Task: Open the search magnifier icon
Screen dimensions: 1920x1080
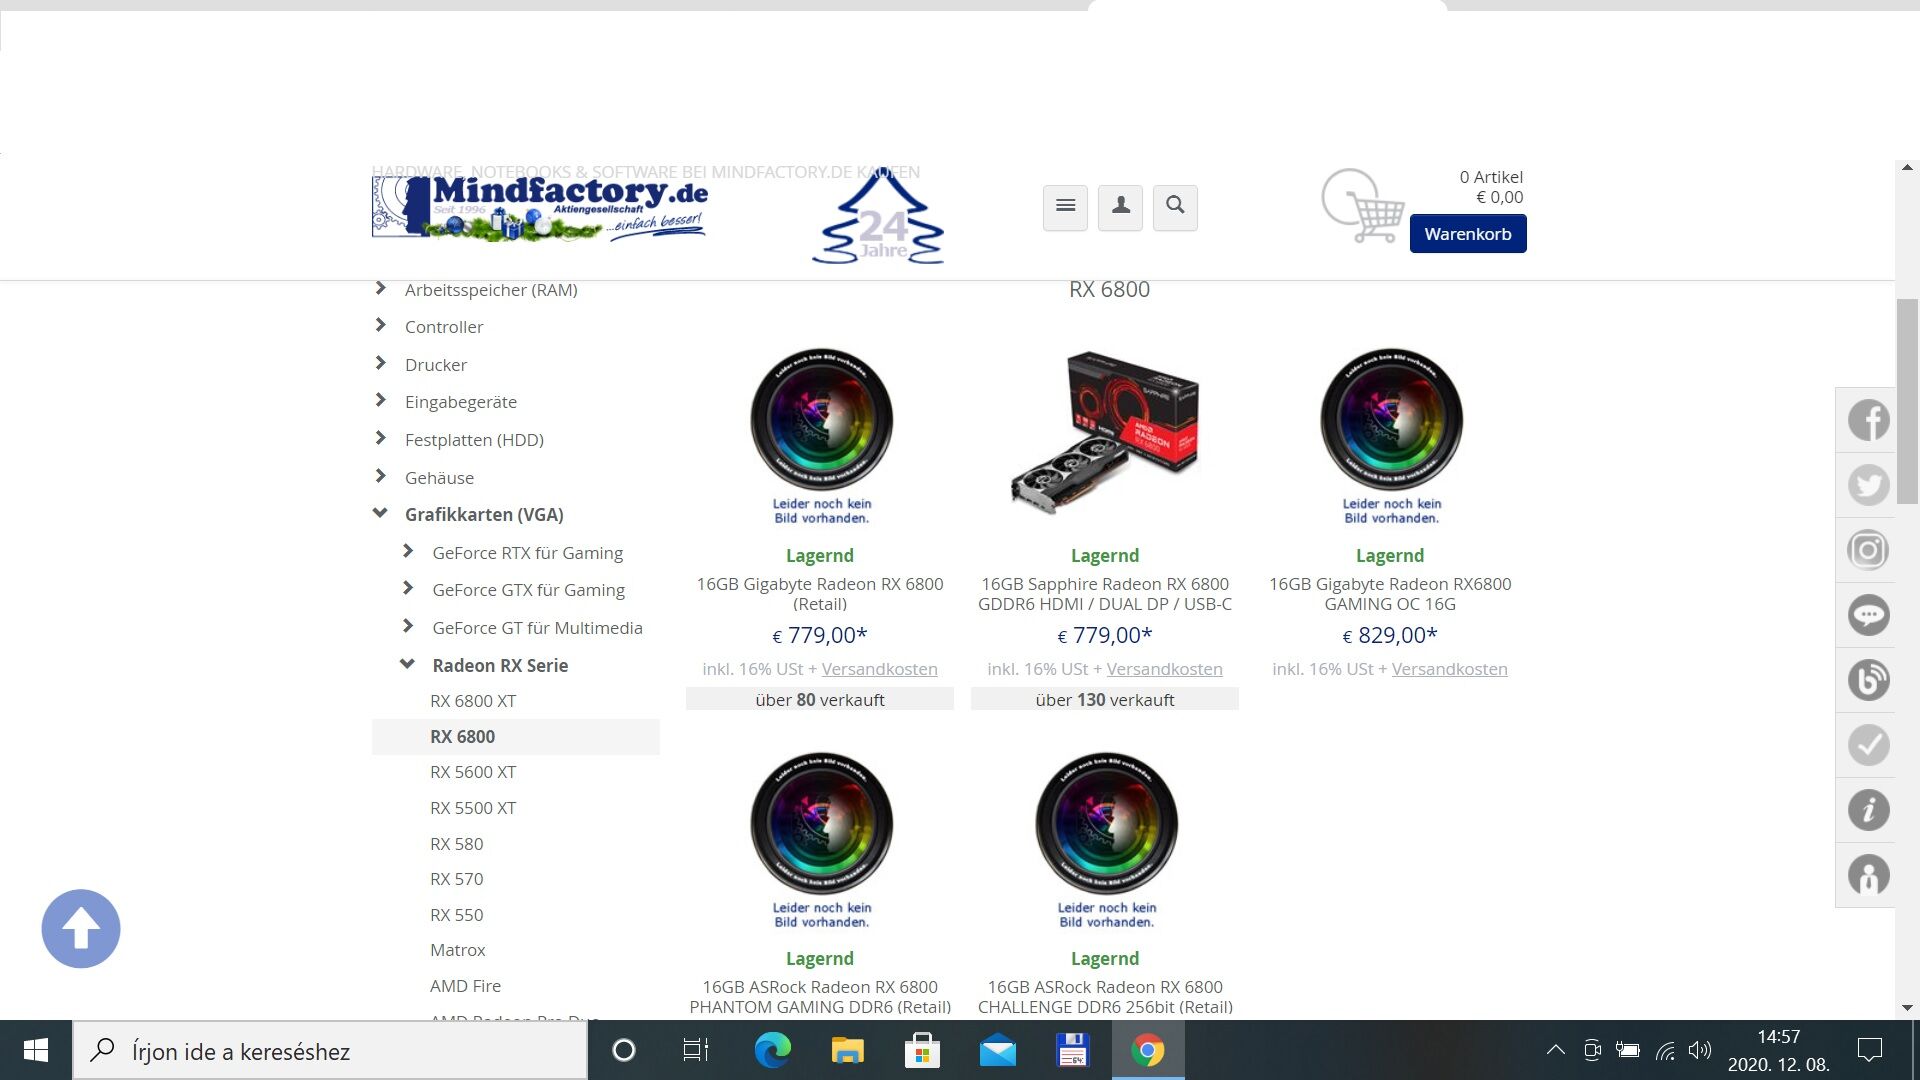Action: (x=1175, y=206)
